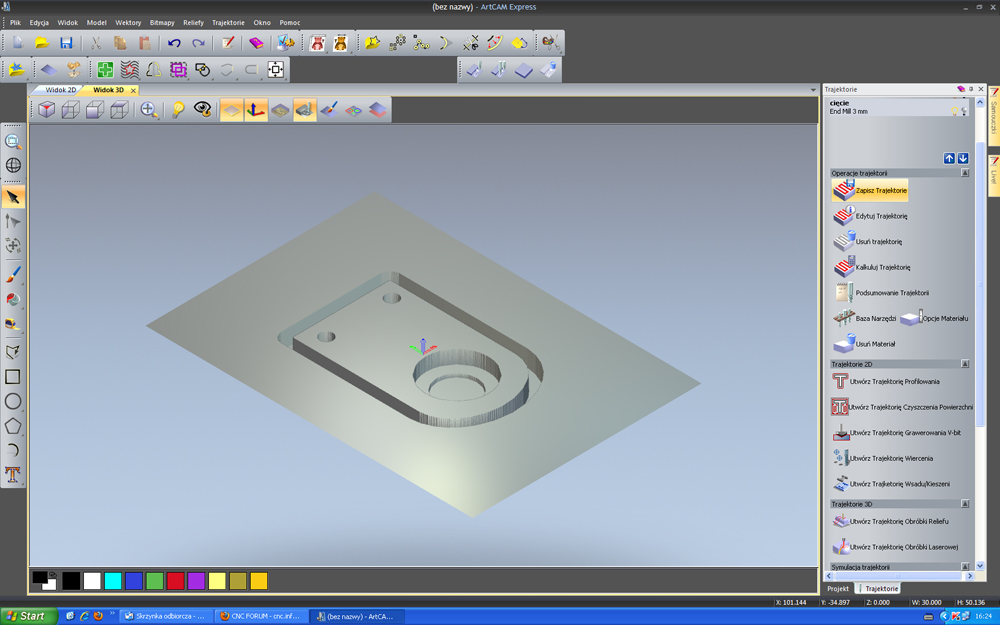Open Skrzynka odbiorcza taskbar item
The height and width of the screenshot is (625, 1000).
pos(165,616)
